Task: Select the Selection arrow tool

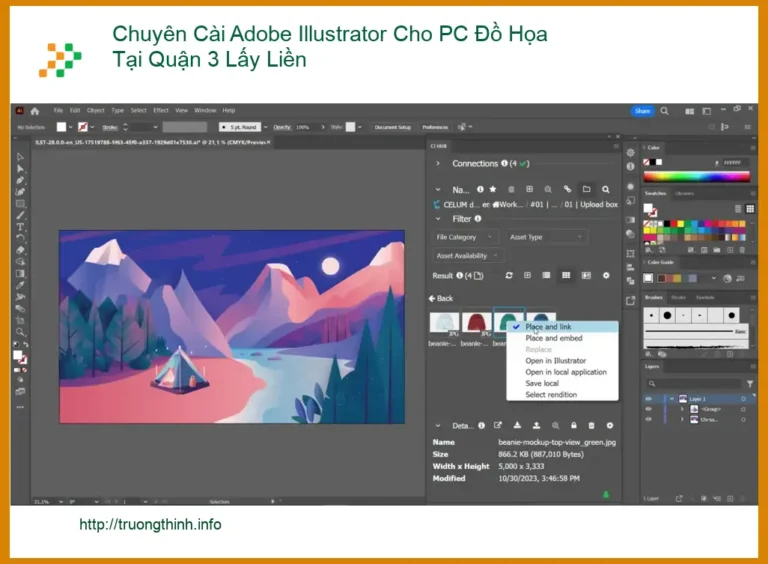Action: pos(20,157)
